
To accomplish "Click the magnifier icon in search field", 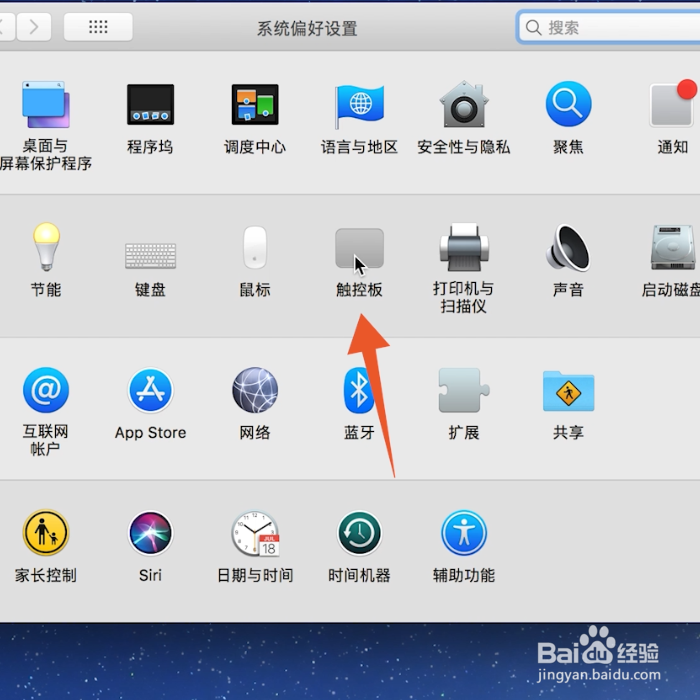I will click(533, 28).
